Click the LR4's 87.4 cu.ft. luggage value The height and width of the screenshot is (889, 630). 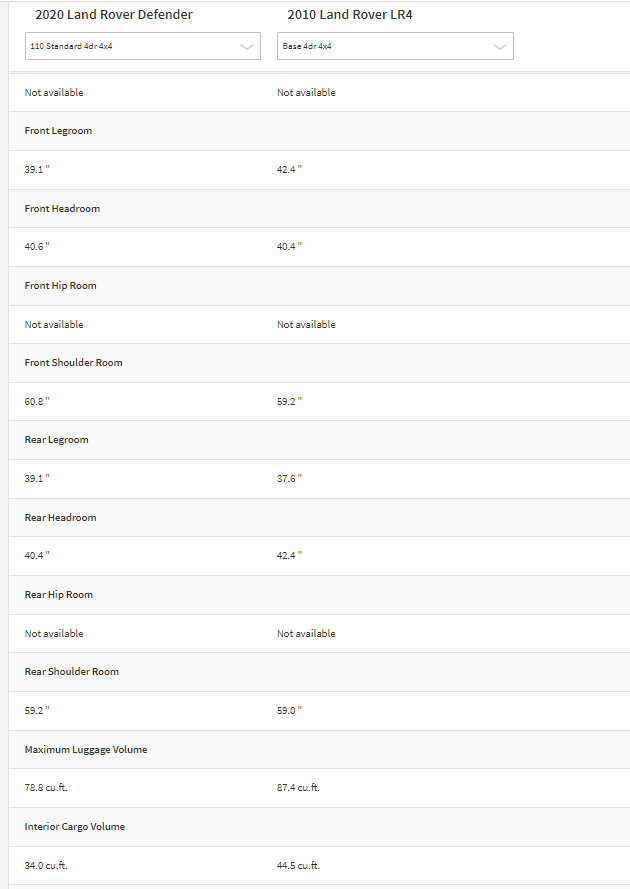298,788
